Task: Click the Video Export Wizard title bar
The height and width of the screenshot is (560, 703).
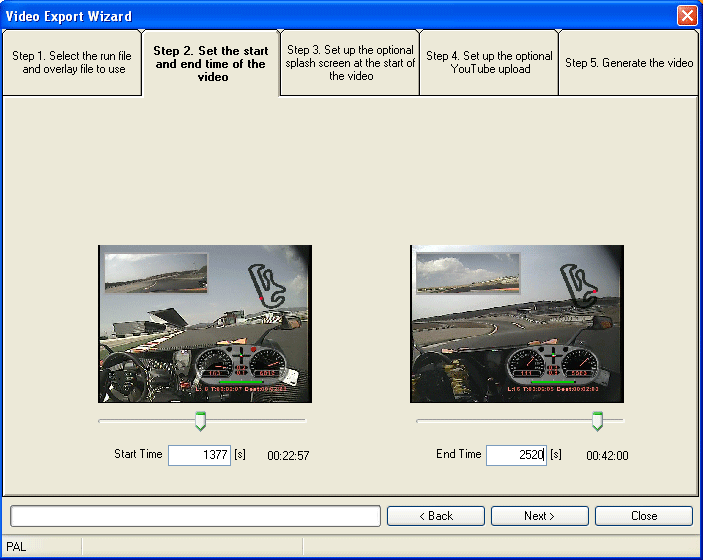Action: point(300,16)
